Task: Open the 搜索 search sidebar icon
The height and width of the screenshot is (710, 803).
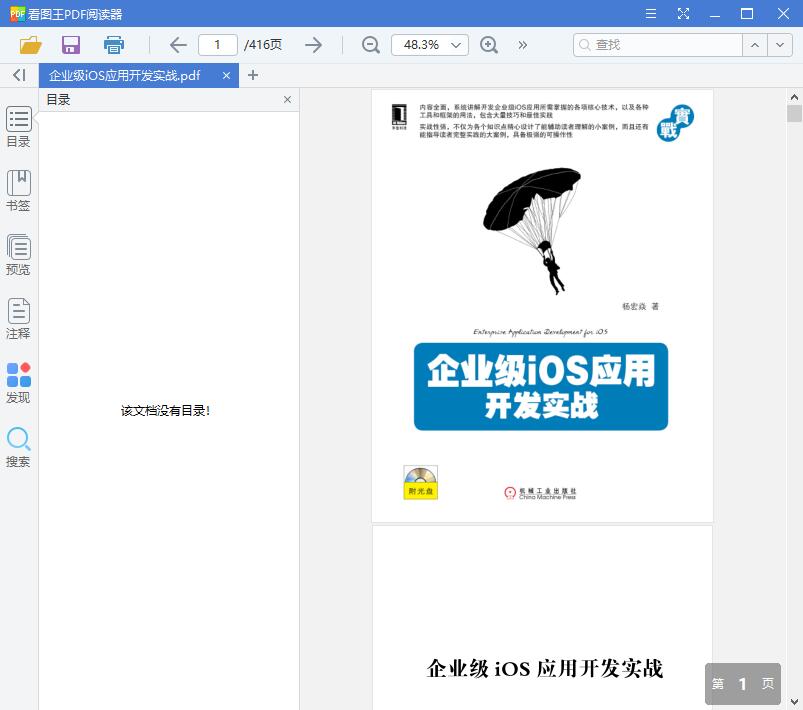Action: [x=18, y=442]
